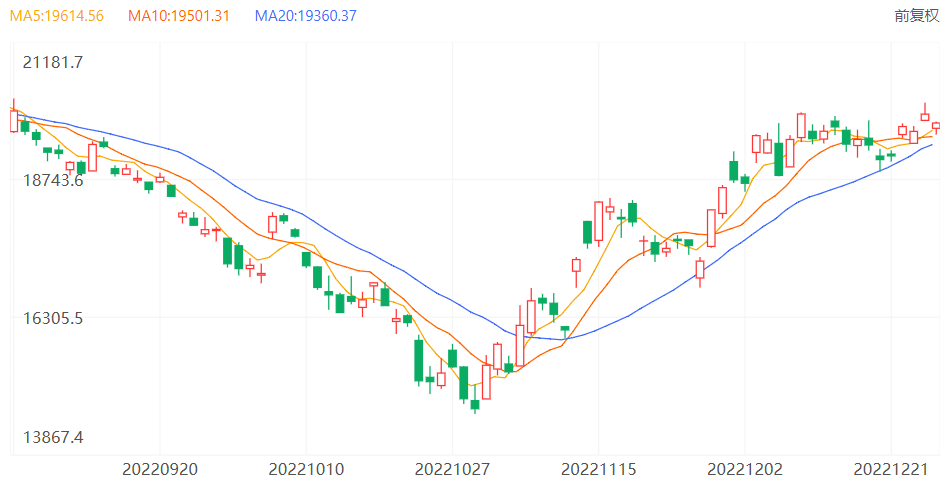Viewport: 946px width, 481px height.
Task: Click the 13867.4 price axis label
Action: (x=52, y=437)
